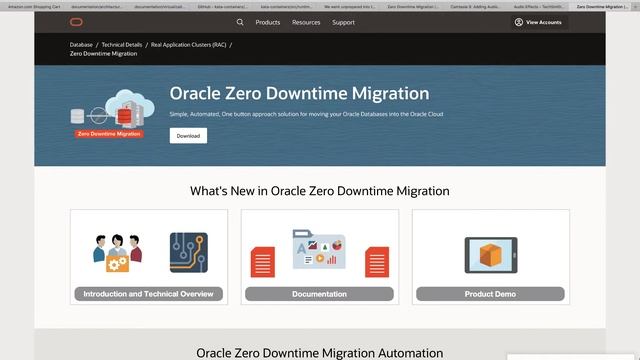Switch to the documentation/virtualization browser tab
The image size is (640, 360).
point(159,7)
